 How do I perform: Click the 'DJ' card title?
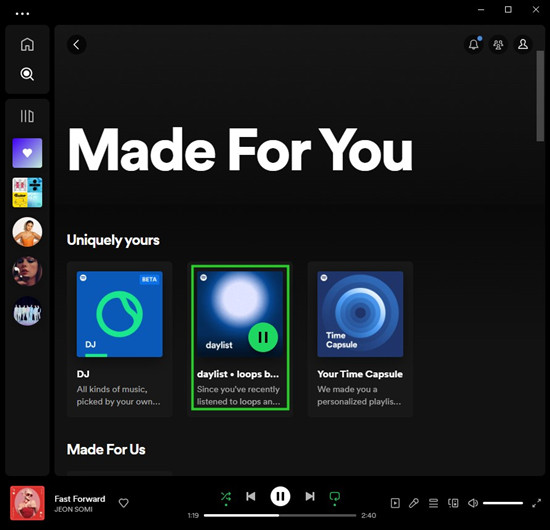tap(83, 374)
